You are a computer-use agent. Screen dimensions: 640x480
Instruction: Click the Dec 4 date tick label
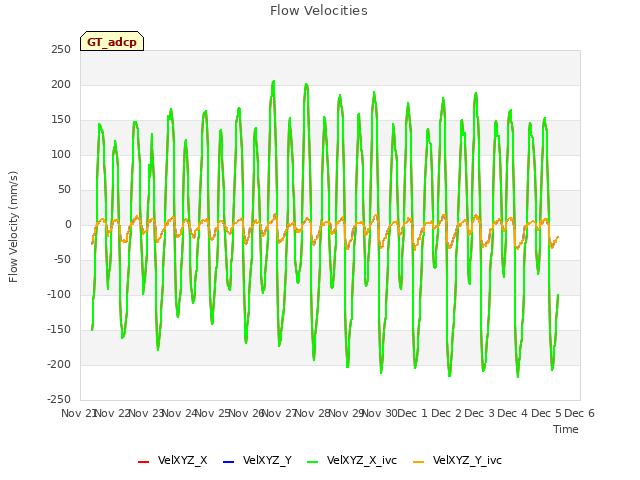513,413
